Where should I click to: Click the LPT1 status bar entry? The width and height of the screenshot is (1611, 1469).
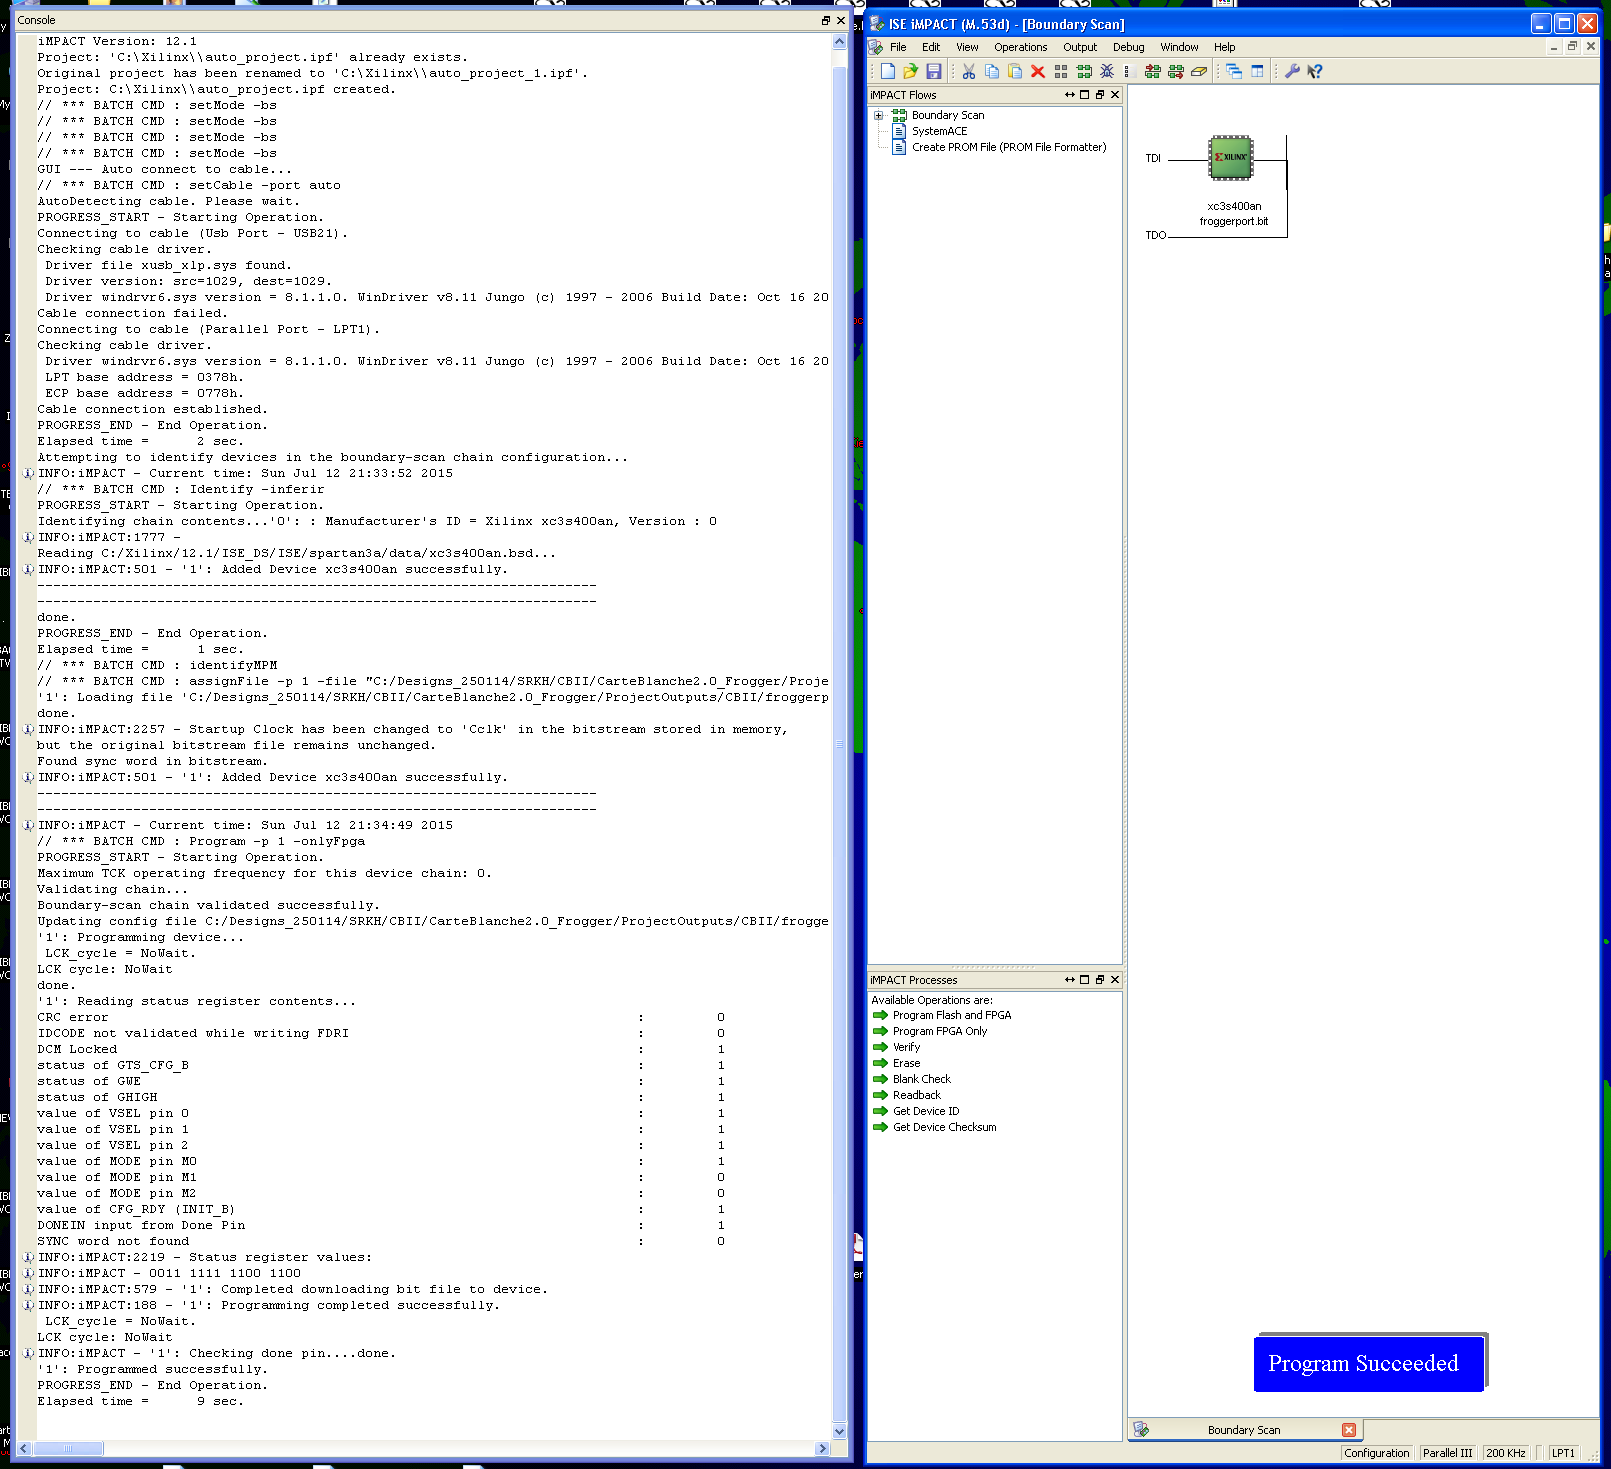1563,1453
